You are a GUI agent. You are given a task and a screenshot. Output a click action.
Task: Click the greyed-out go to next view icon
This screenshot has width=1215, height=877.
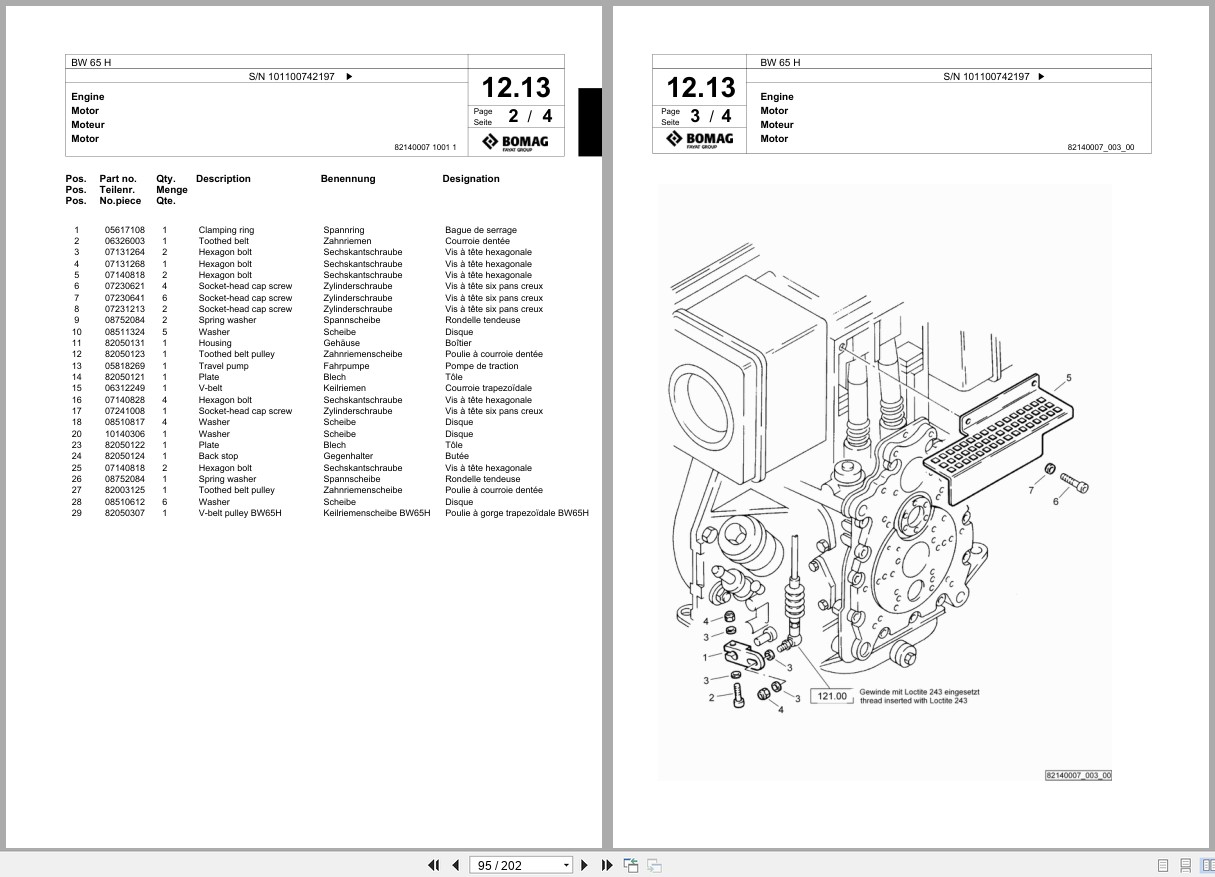pyautogui.click(x=654, y=865)
